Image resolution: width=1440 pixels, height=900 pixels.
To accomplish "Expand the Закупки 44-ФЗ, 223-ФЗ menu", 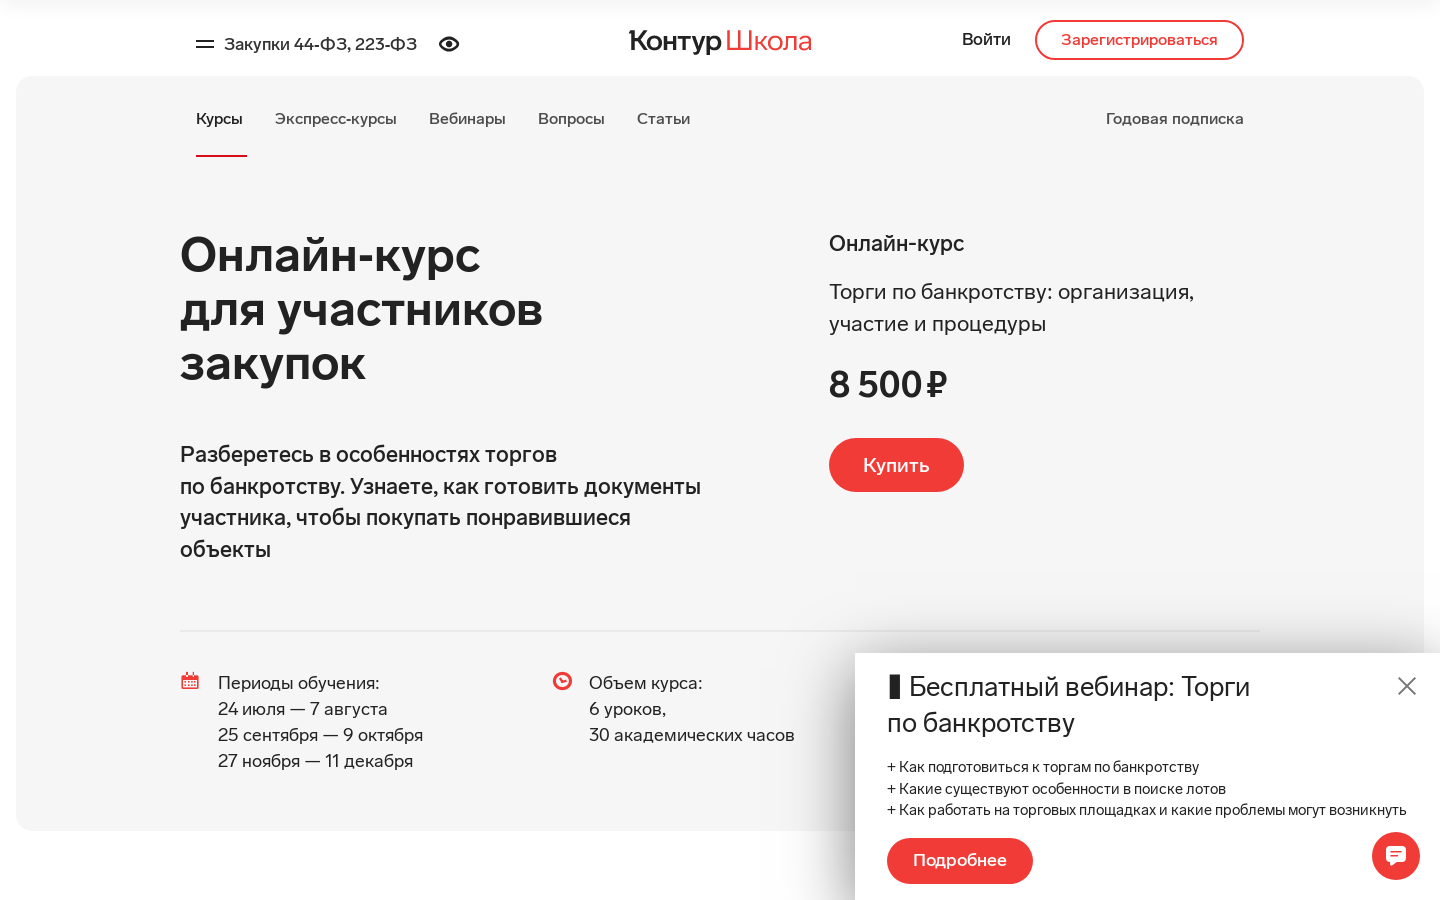I will (x=320, y=44).
